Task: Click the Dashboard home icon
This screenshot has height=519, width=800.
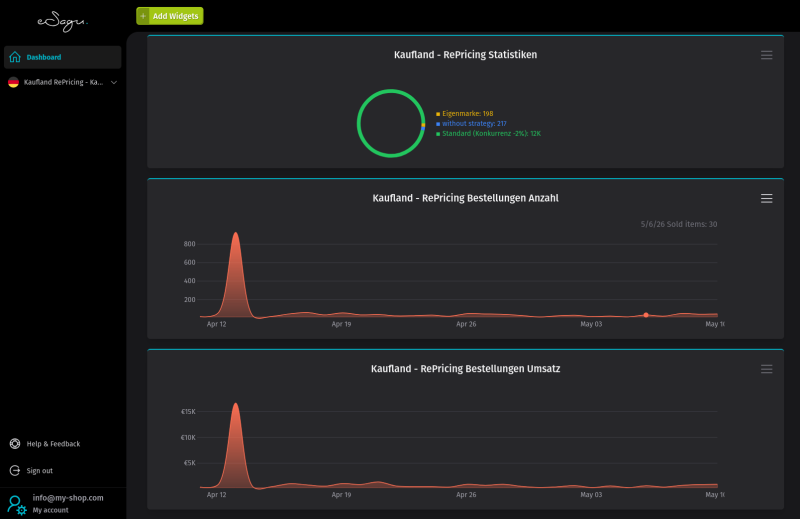Action: pos(15,57)
